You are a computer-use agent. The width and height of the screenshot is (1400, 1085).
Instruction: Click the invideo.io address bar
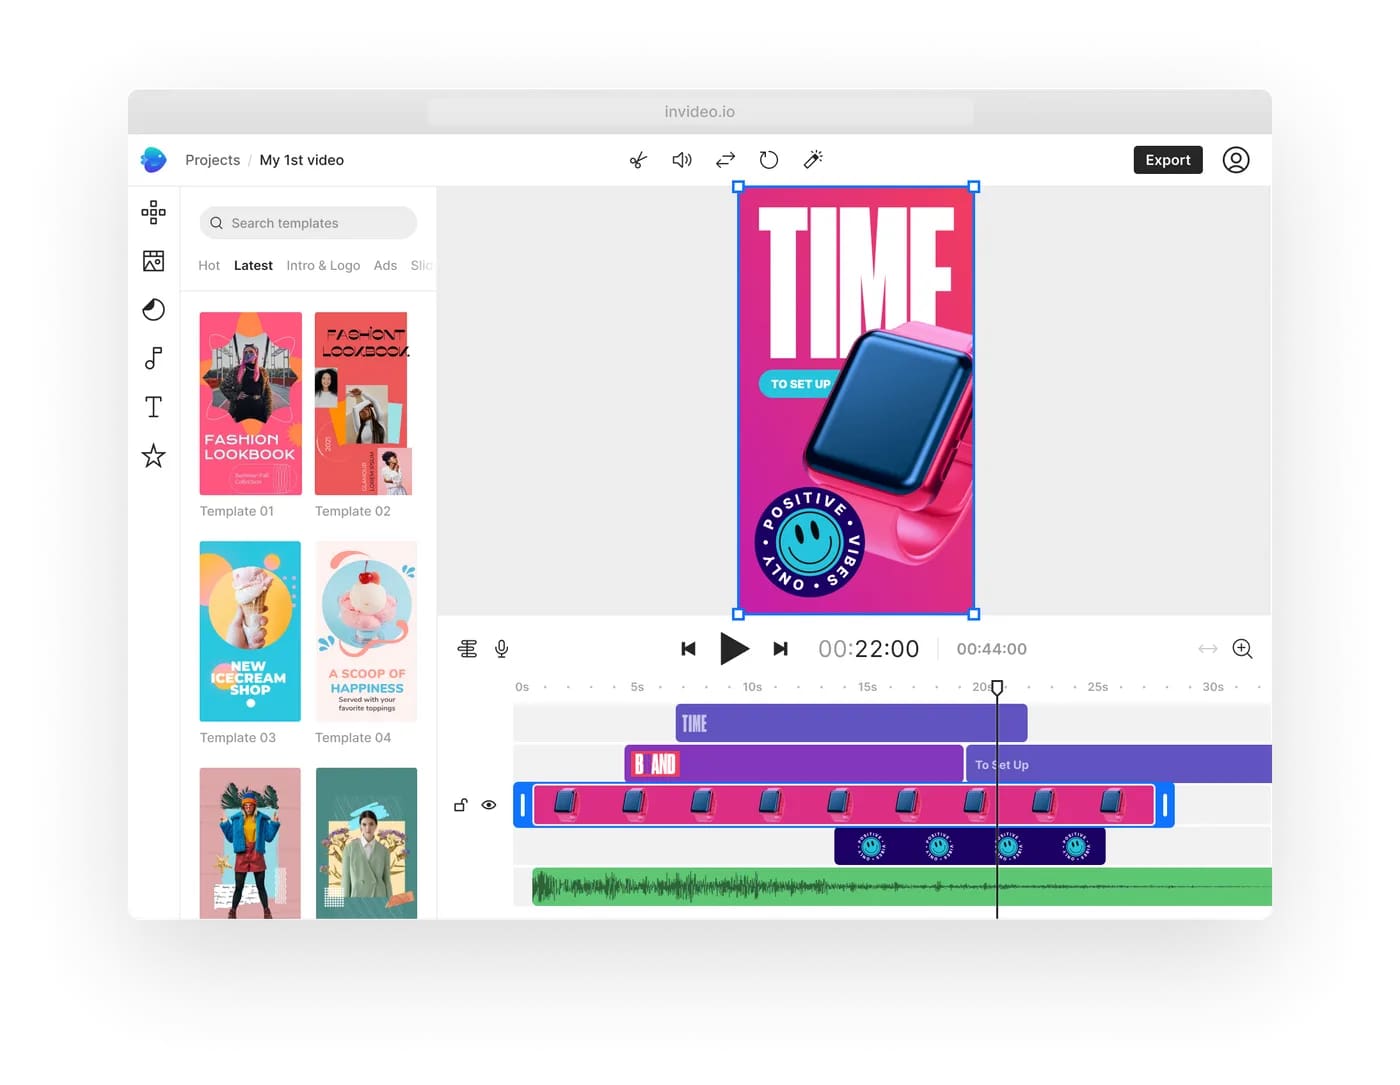pos(700,112)
